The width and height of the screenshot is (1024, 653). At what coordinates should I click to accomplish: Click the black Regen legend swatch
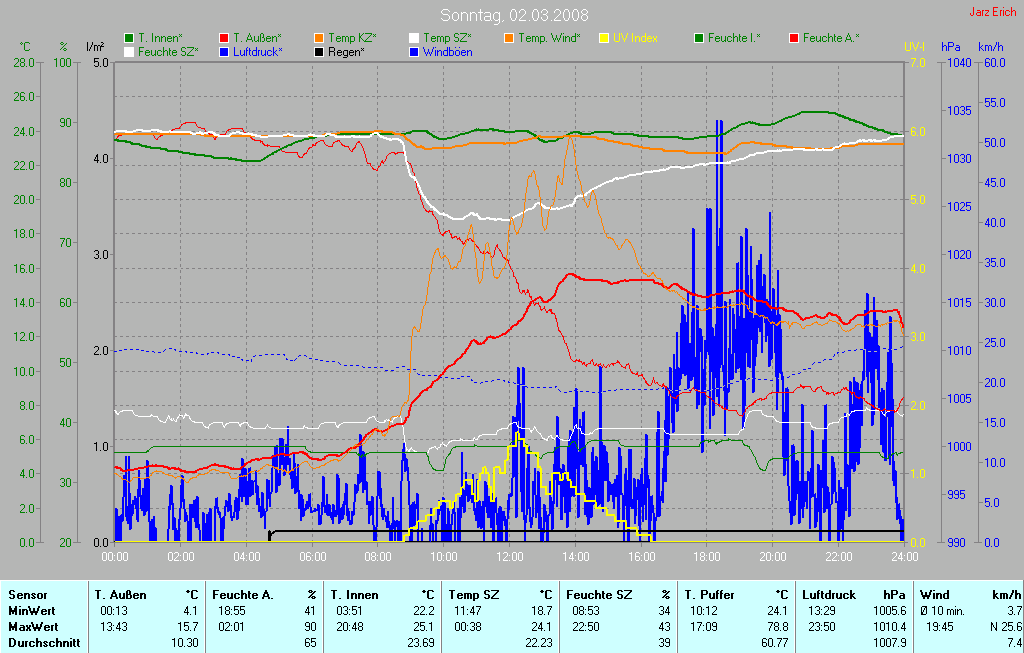[319, 51]
